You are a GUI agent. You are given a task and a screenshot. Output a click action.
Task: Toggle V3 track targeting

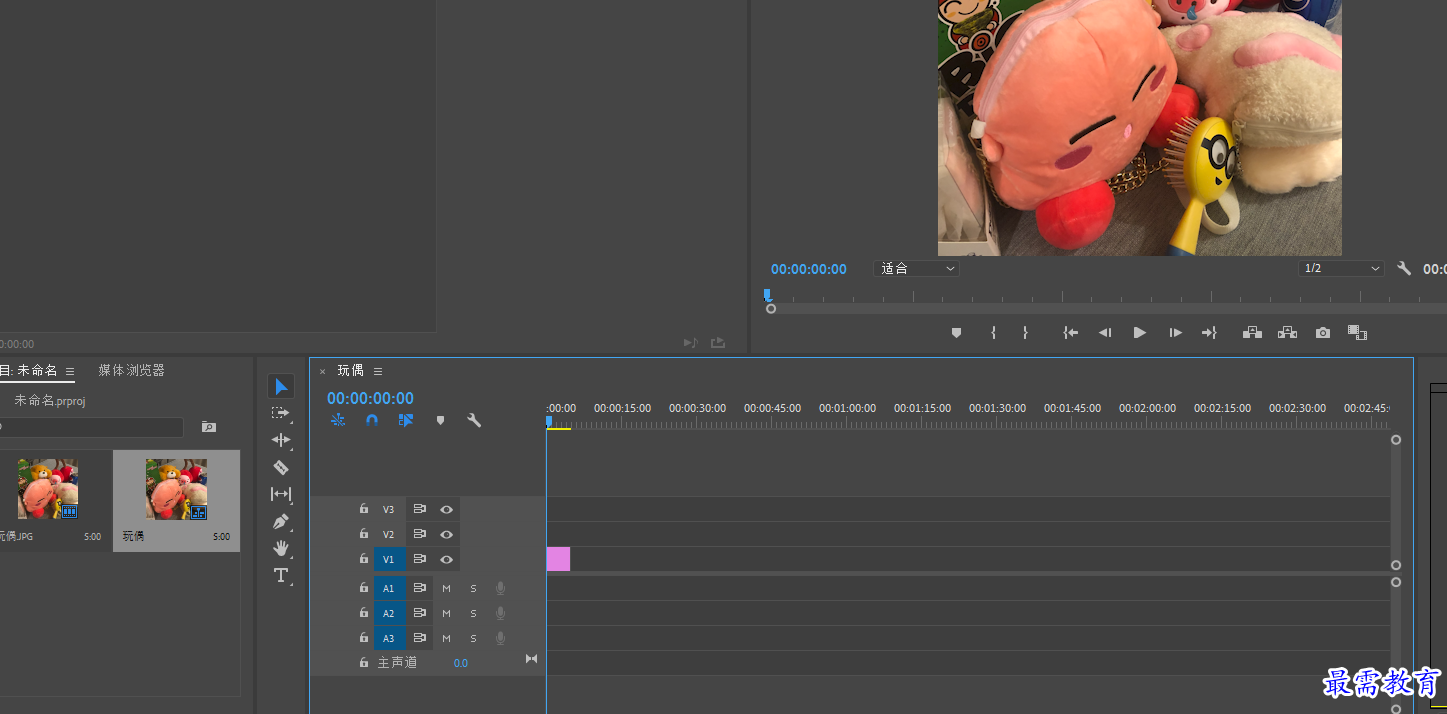pyautogui.click(x=389, y=510)
